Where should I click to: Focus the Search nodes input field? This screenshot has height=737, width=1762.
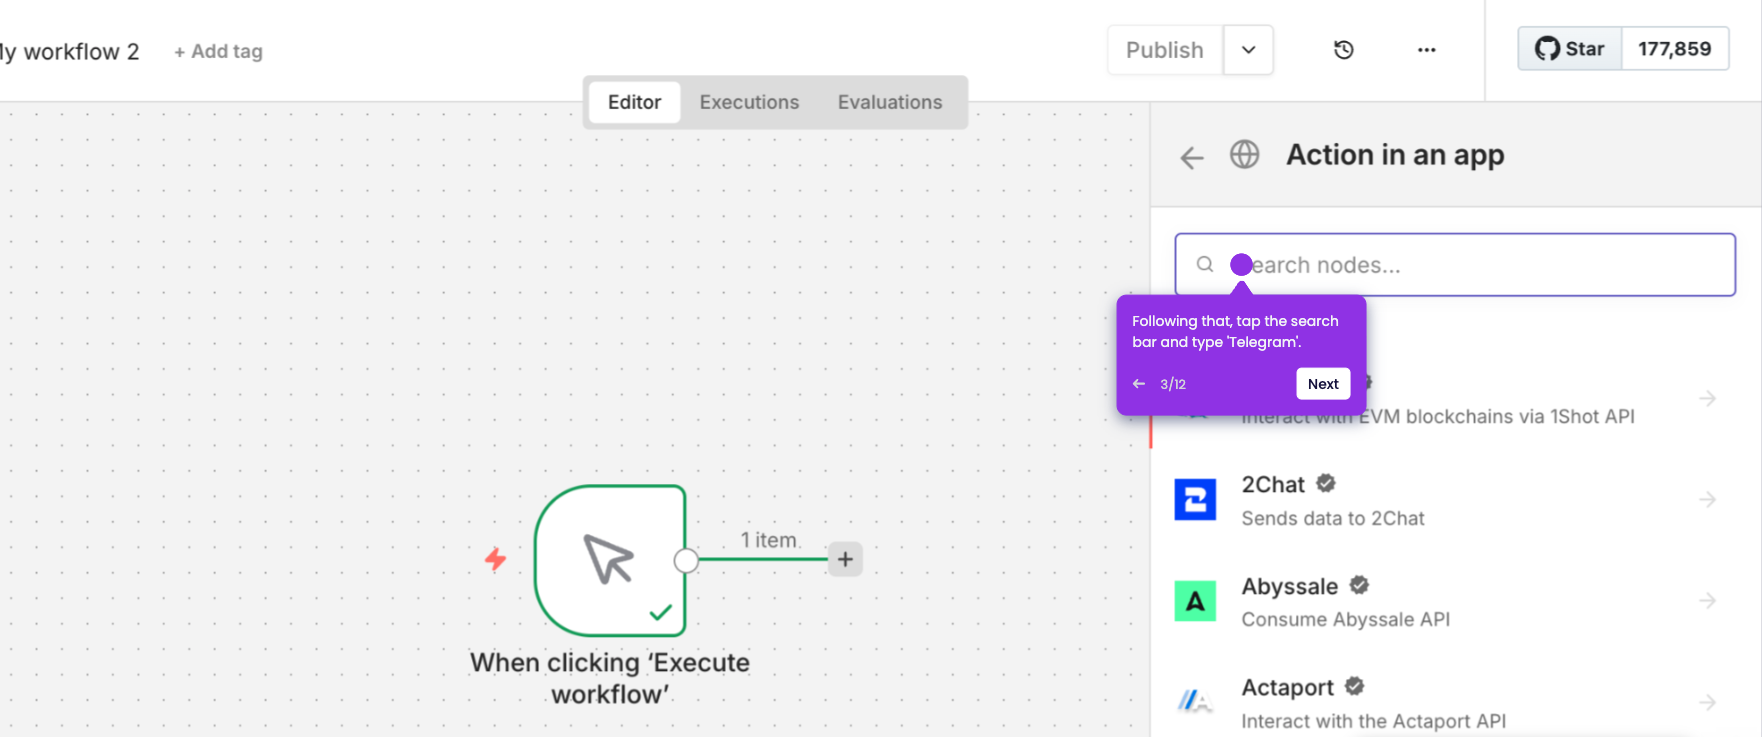click(x=1455, y=264)
